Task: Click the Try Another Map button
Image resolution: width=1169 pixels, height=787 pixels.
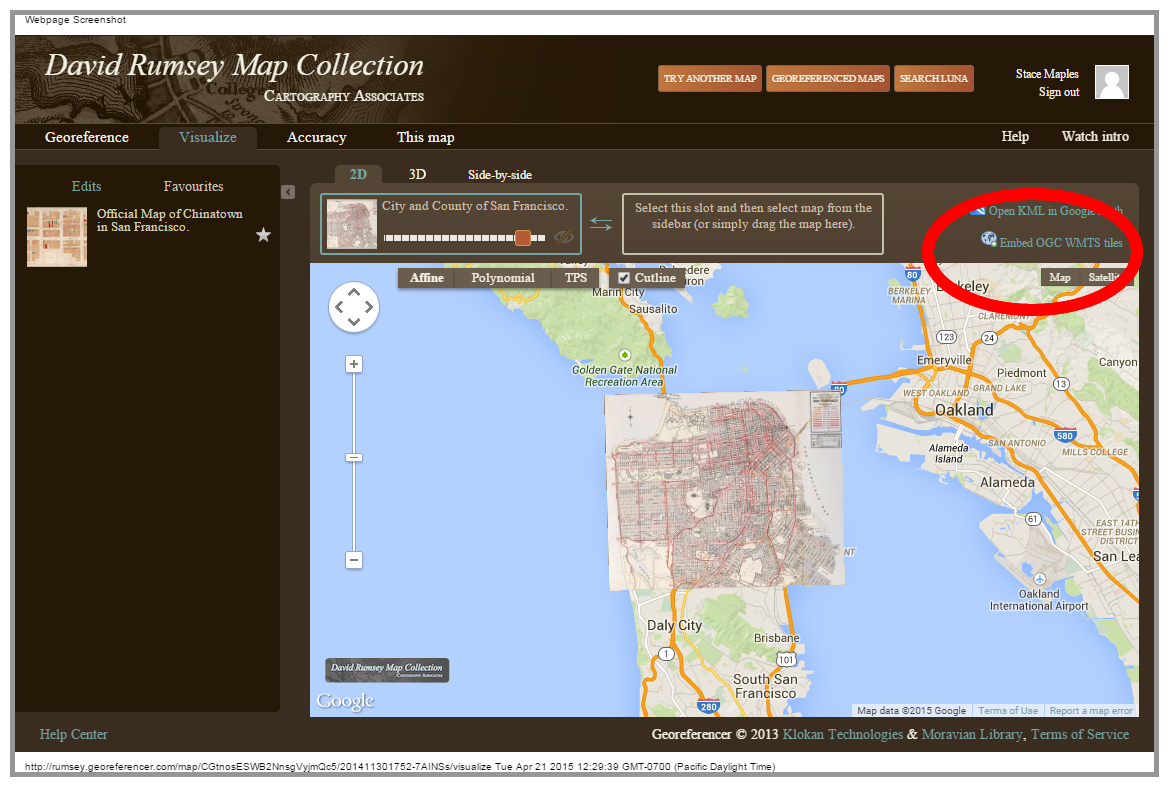Action: (710, 78)
